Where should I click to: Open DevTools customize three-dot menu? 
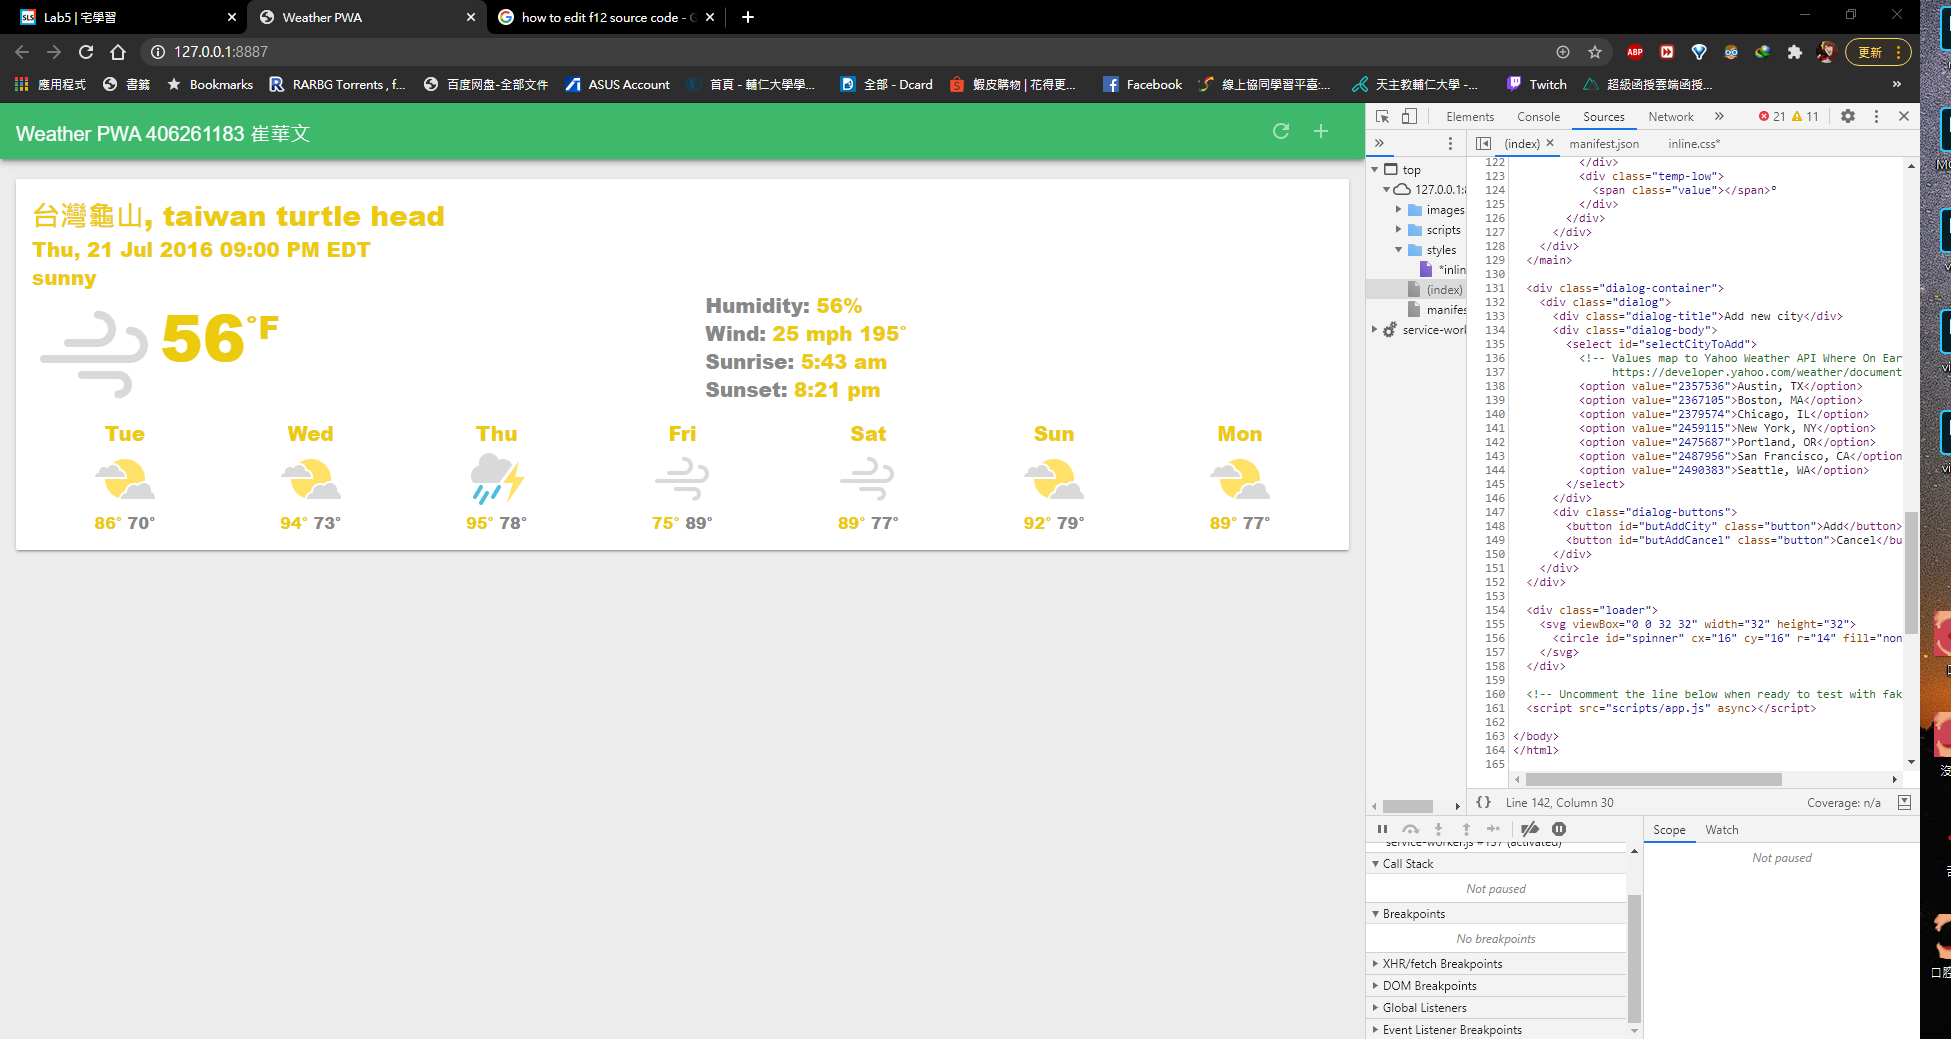(x=1876, y=116)
